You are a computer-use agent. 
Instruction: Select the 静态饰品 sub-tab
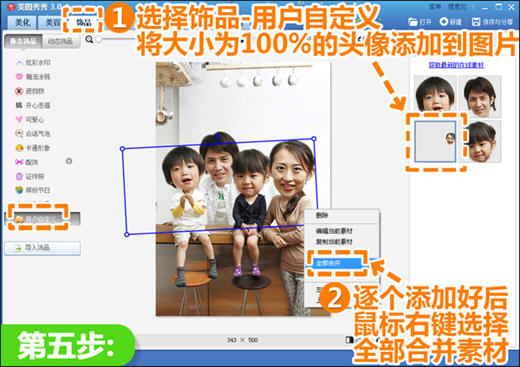(x=23, y=41)
